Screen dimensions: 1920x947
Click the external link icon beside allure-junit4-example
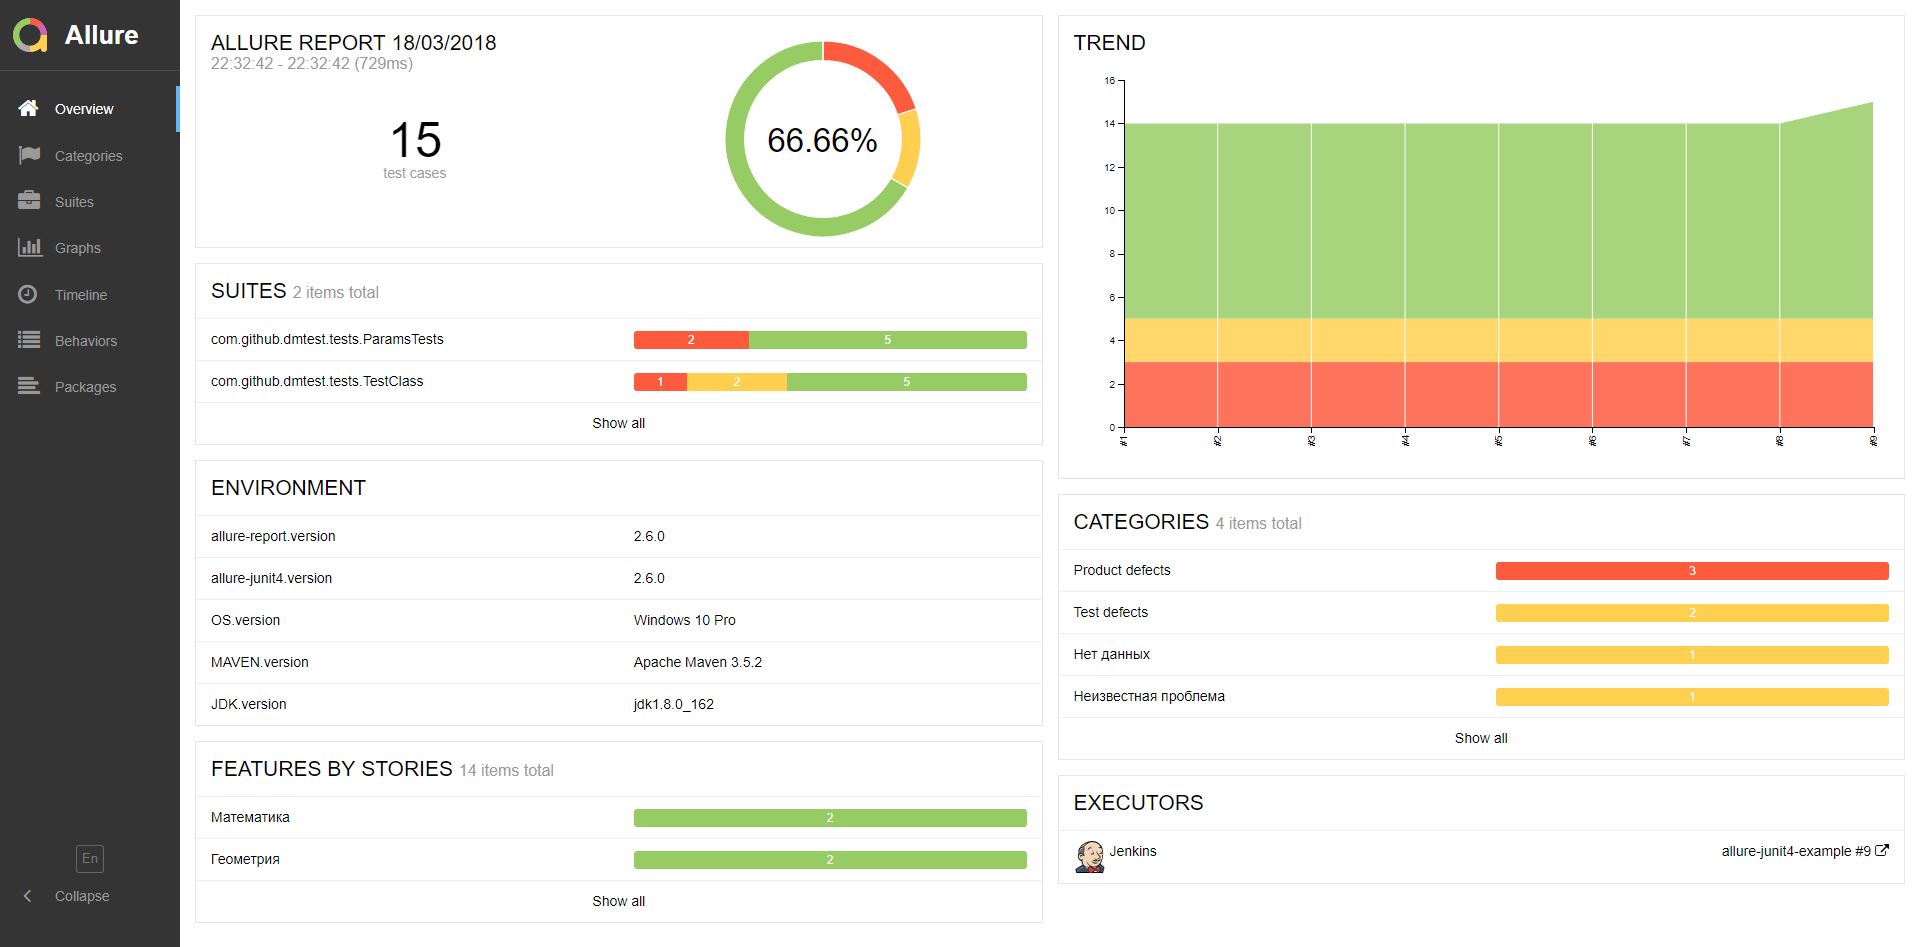[1882, 851]
